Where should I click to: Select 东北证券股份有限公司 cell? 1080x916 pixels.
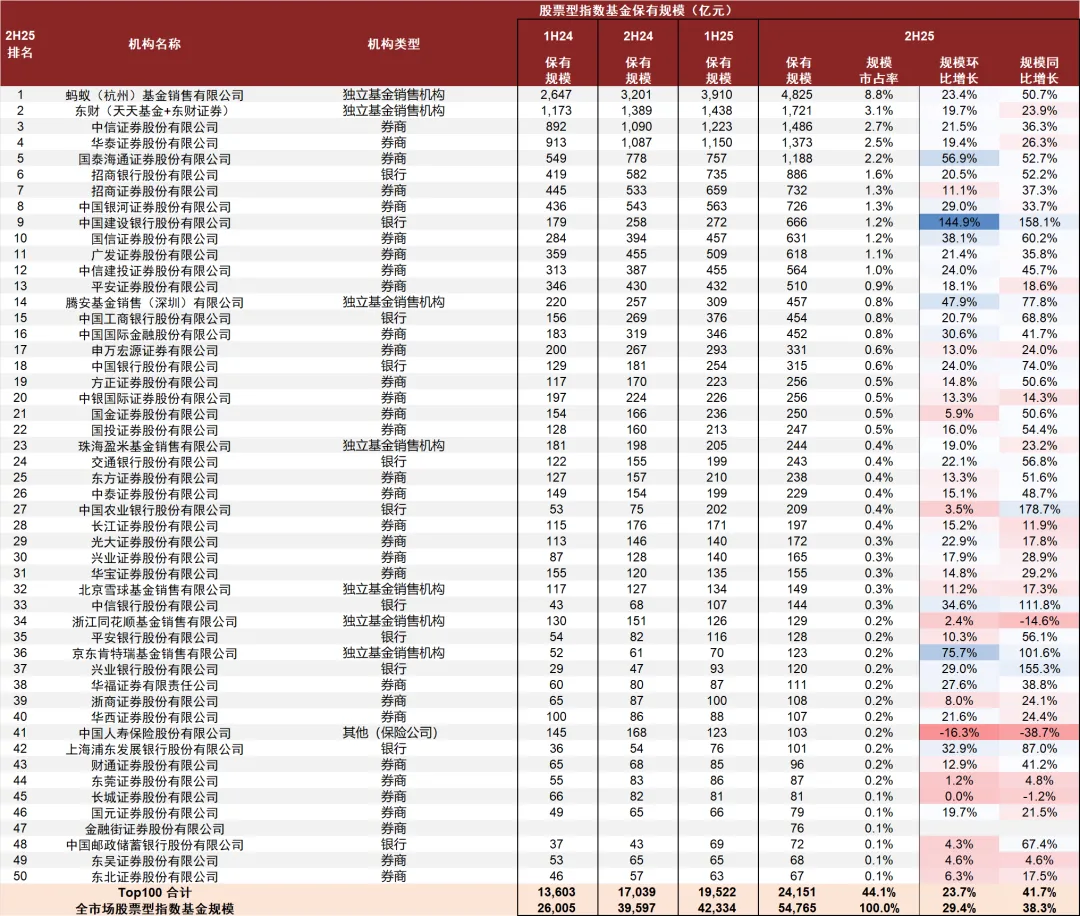pyautogui.click(x=154, y=877)
